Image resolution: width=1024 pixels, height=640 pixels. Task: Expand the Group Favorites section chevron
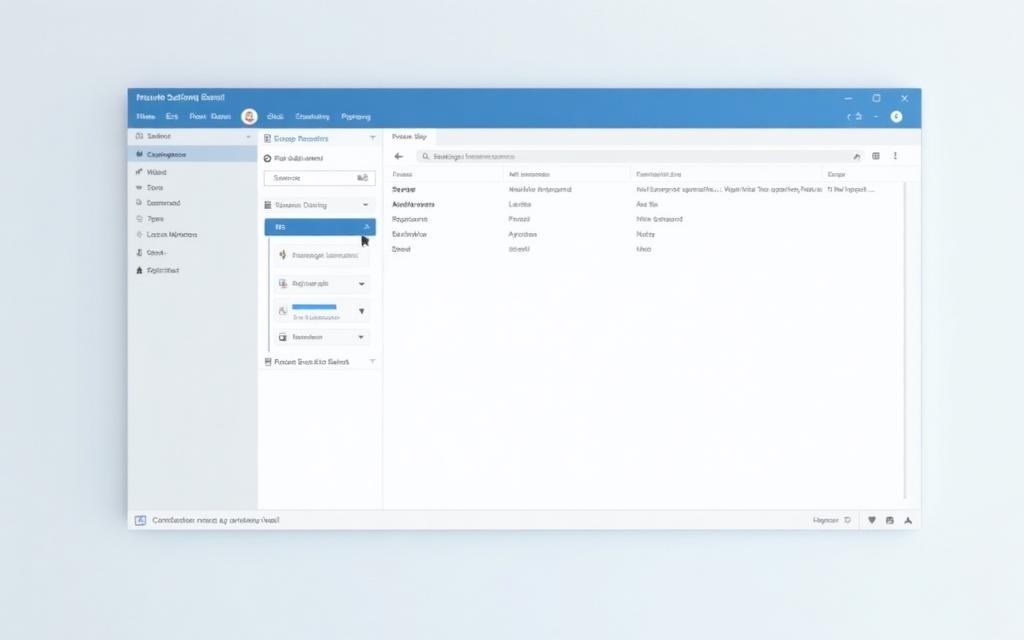(373, 138)
